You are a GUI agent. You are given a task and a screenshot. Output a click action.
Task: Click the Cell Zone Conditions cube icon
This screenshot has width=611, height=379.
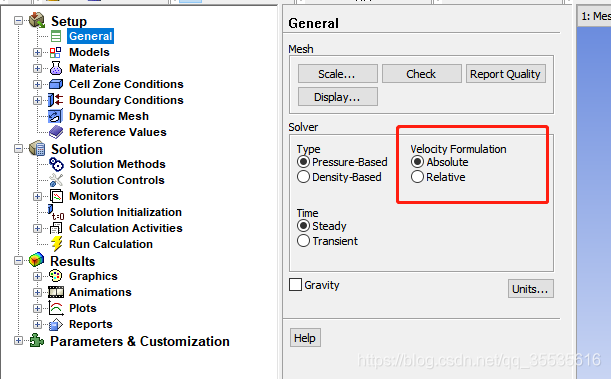coord(56,84)
